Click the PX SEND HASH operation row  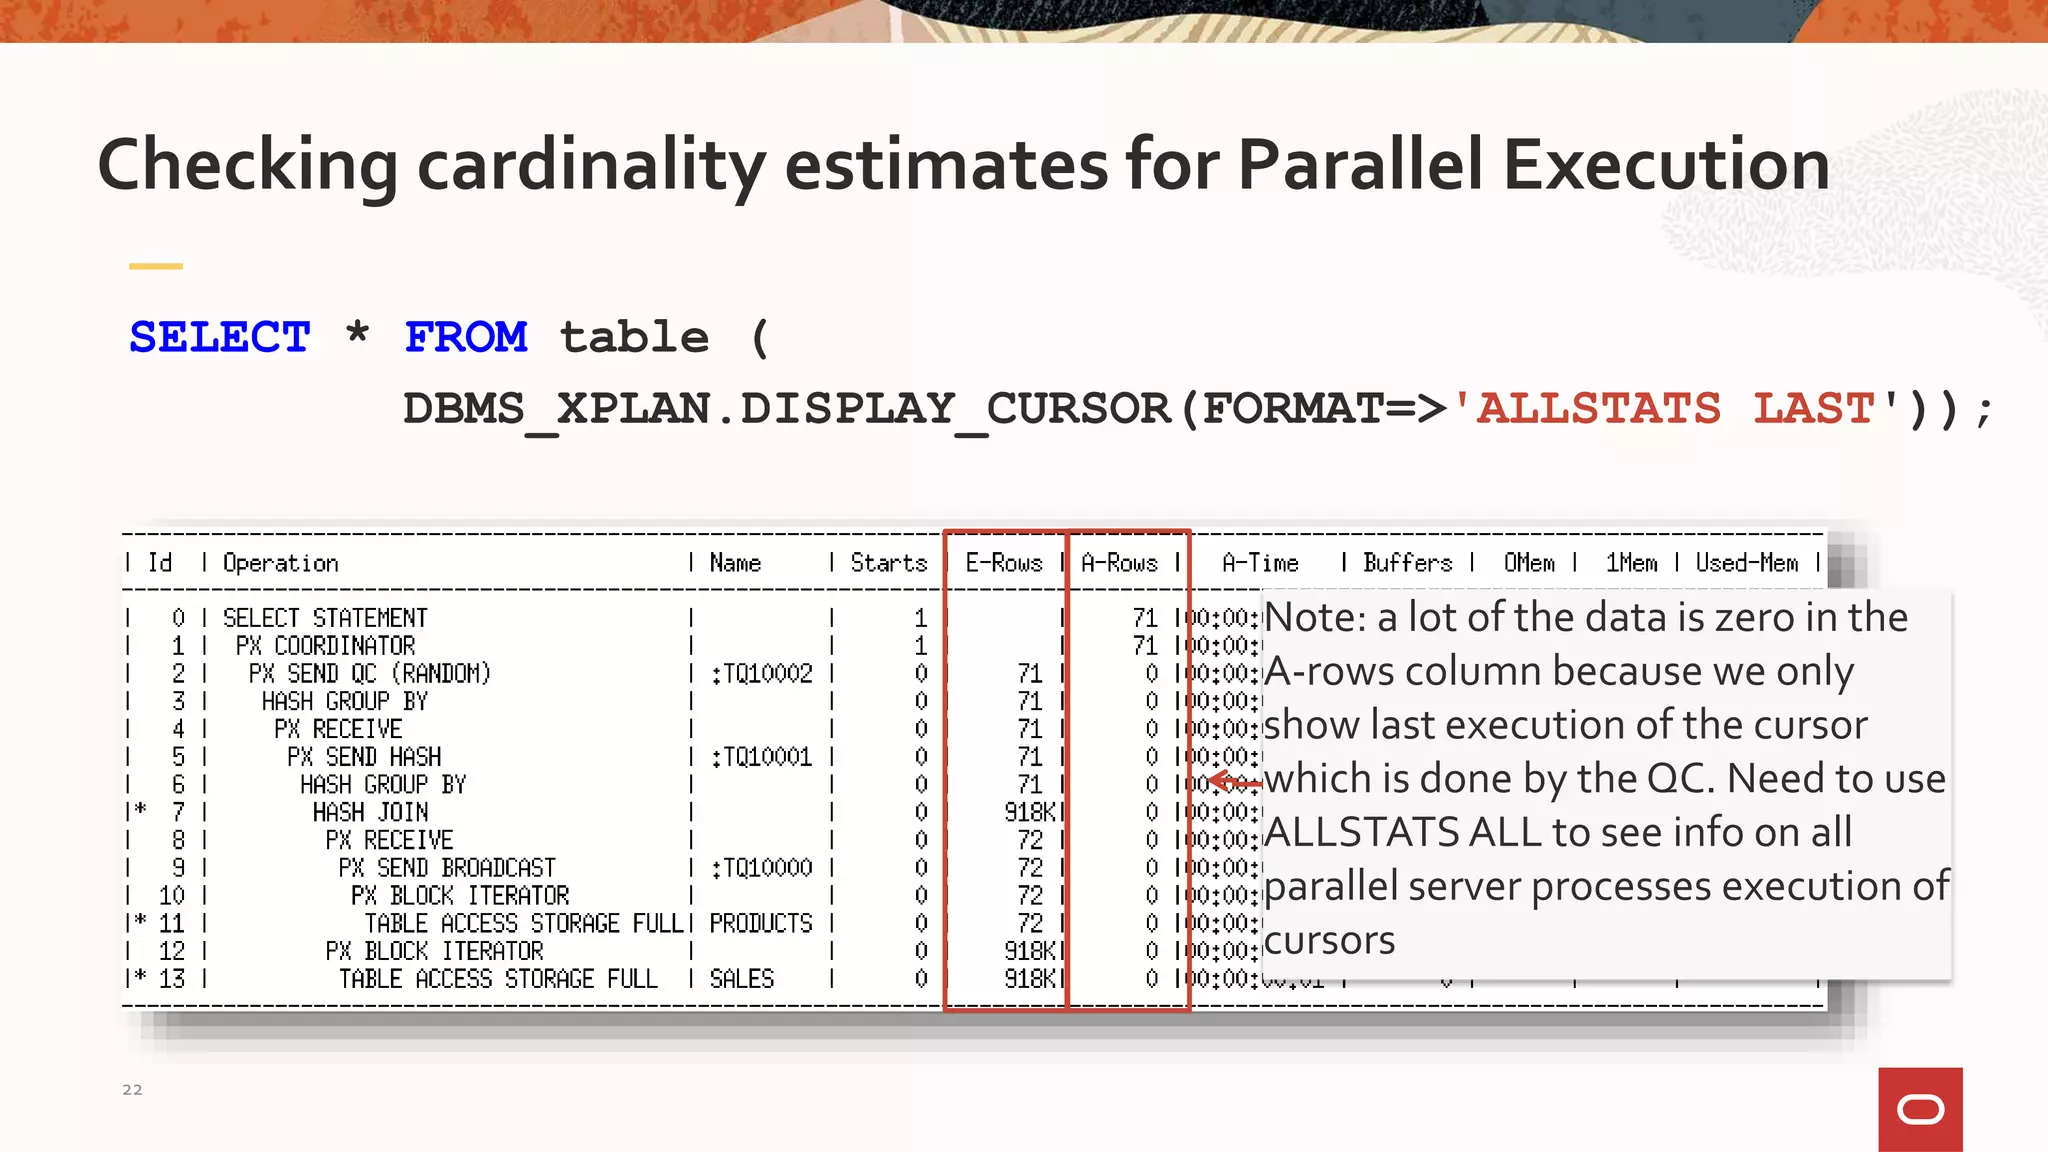[364, 757]
